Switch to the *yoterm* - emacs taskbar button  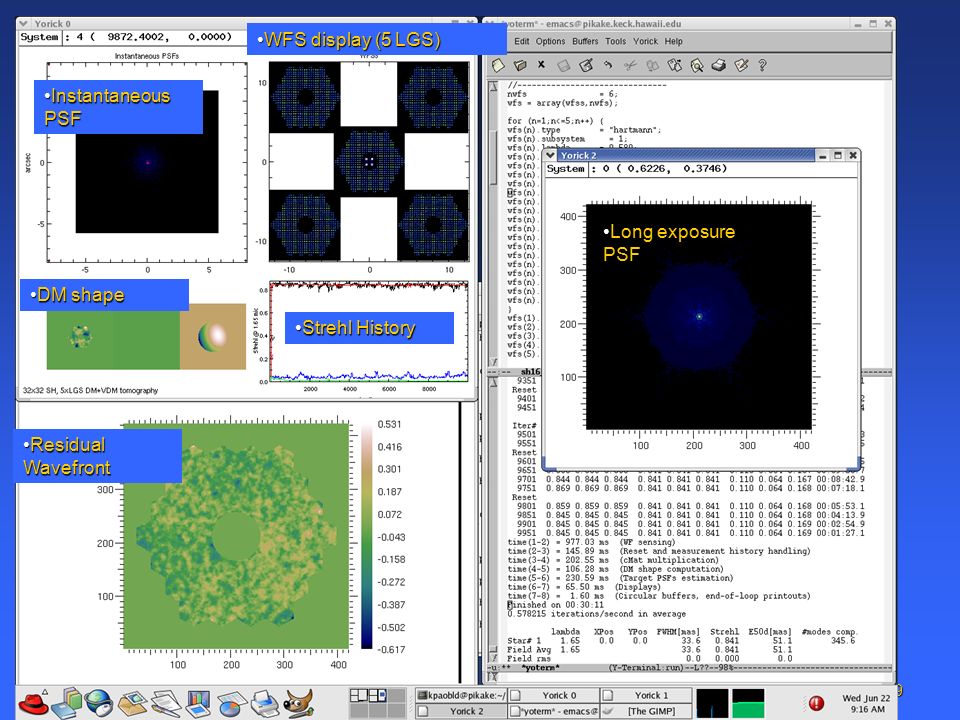pos(554,711)
